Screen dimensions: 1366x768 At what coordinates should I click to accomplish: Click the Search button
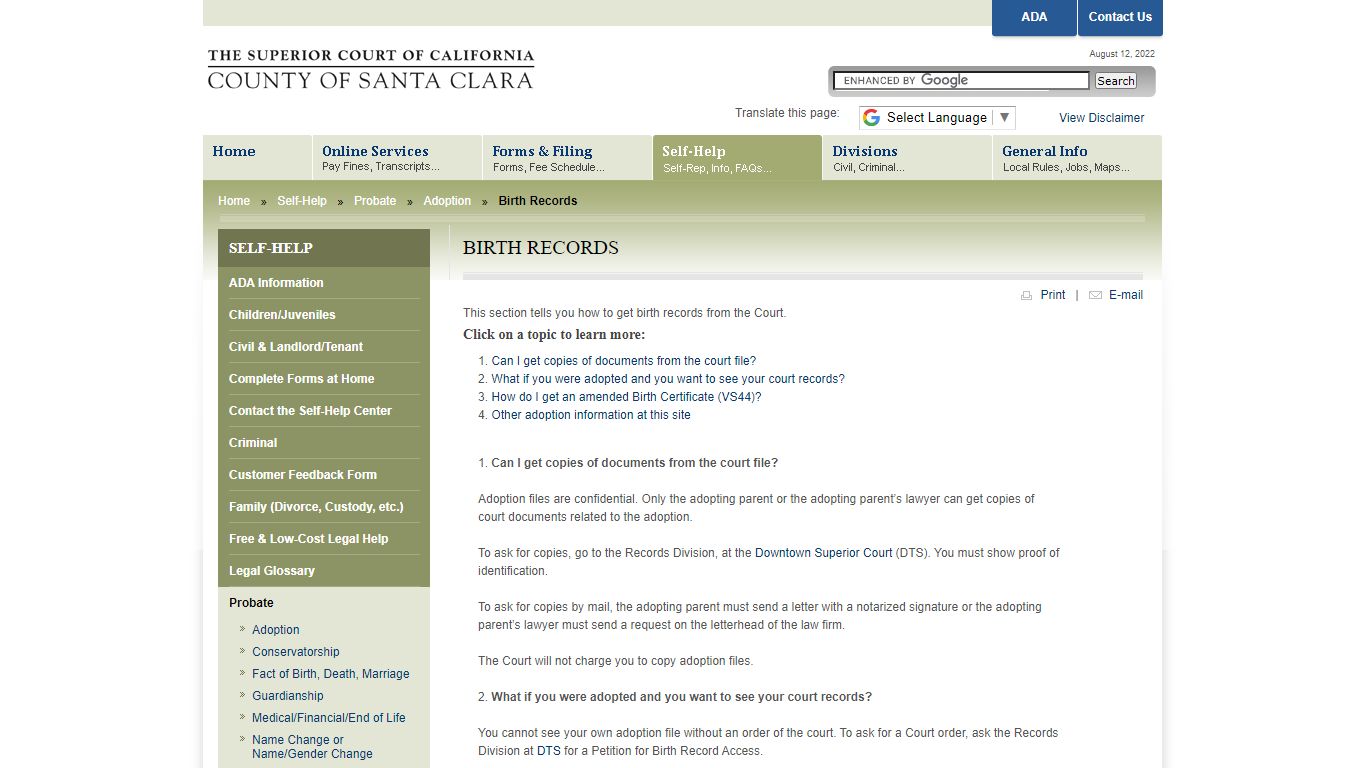point(1115,81)
